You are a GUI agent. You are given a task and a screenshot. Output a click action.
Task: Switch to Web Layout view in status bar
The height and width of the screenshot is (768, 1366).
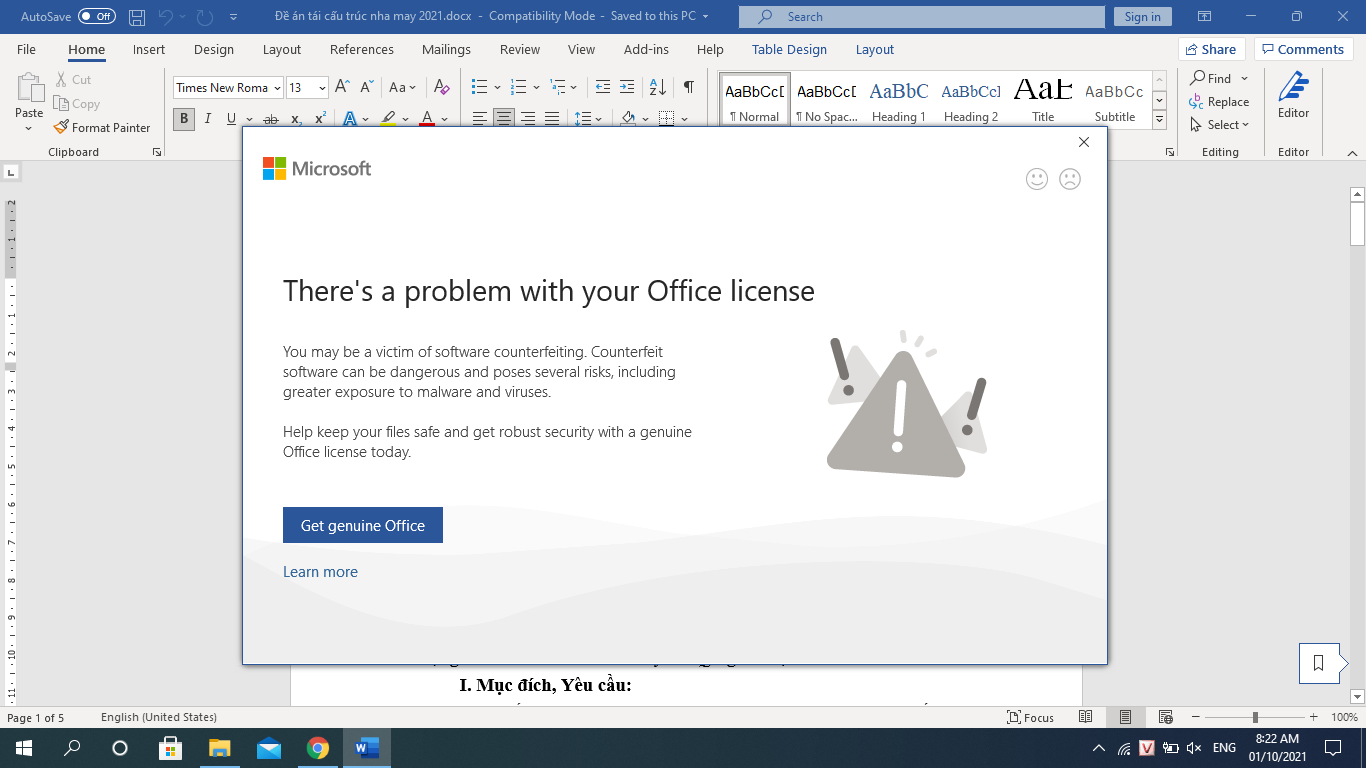click(1165, 717)
